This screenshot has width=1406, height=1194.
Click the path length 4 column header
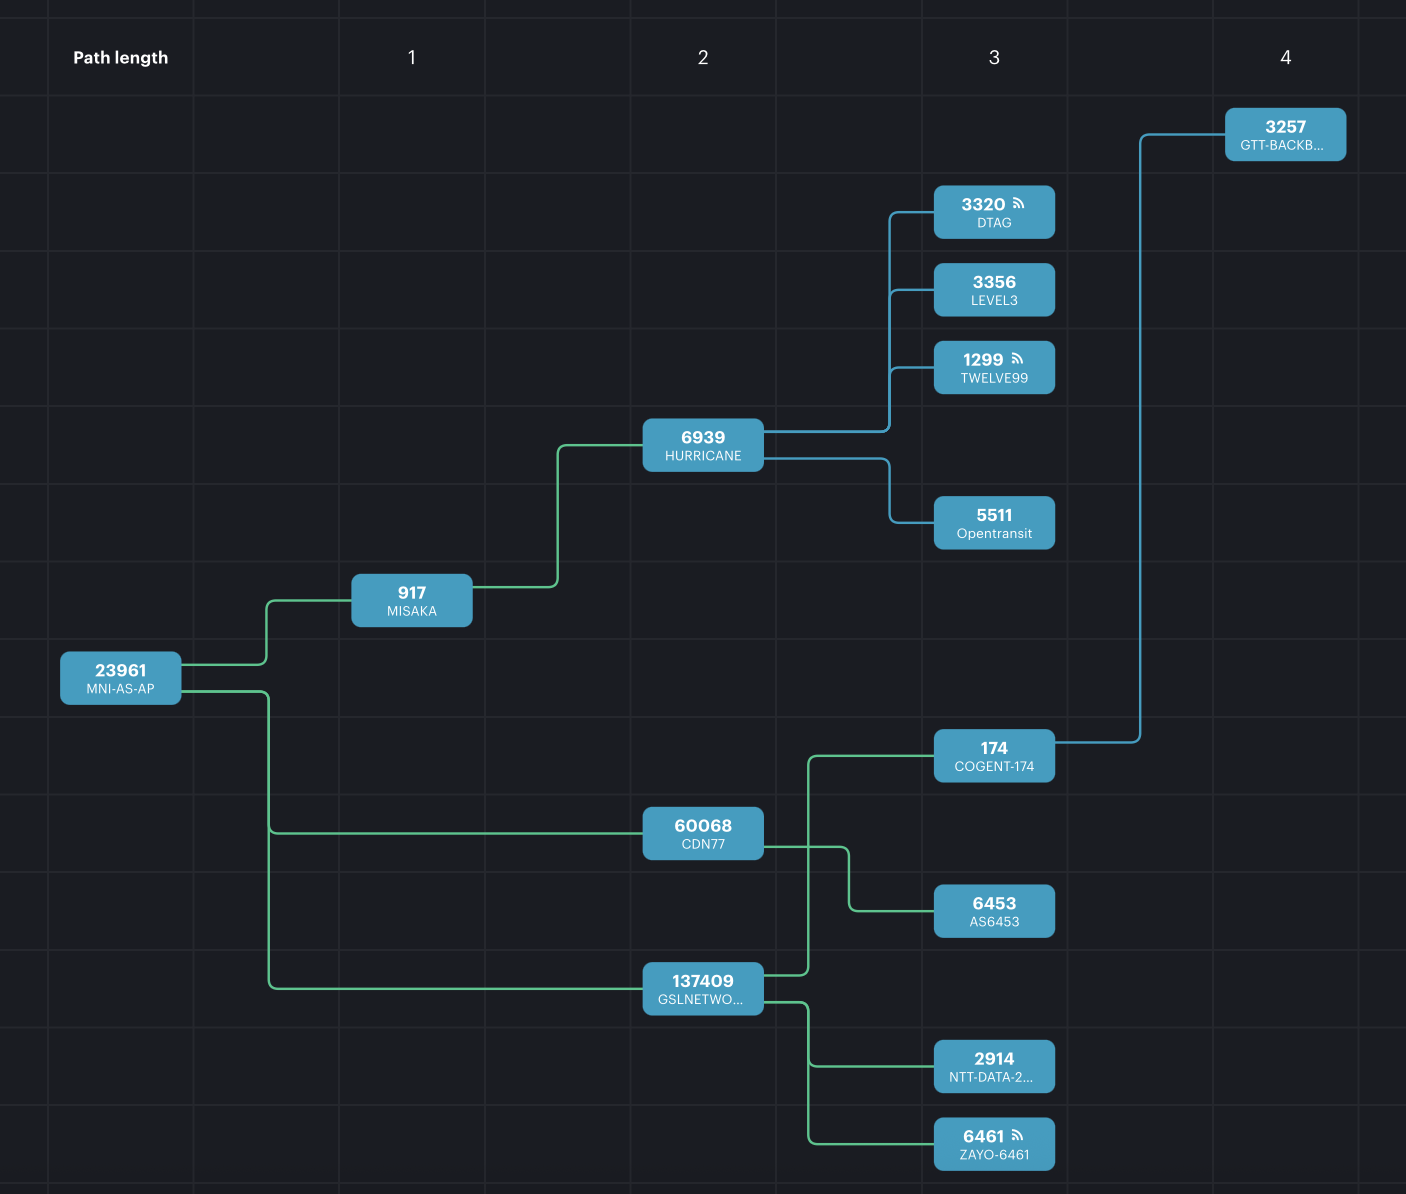1285,58
